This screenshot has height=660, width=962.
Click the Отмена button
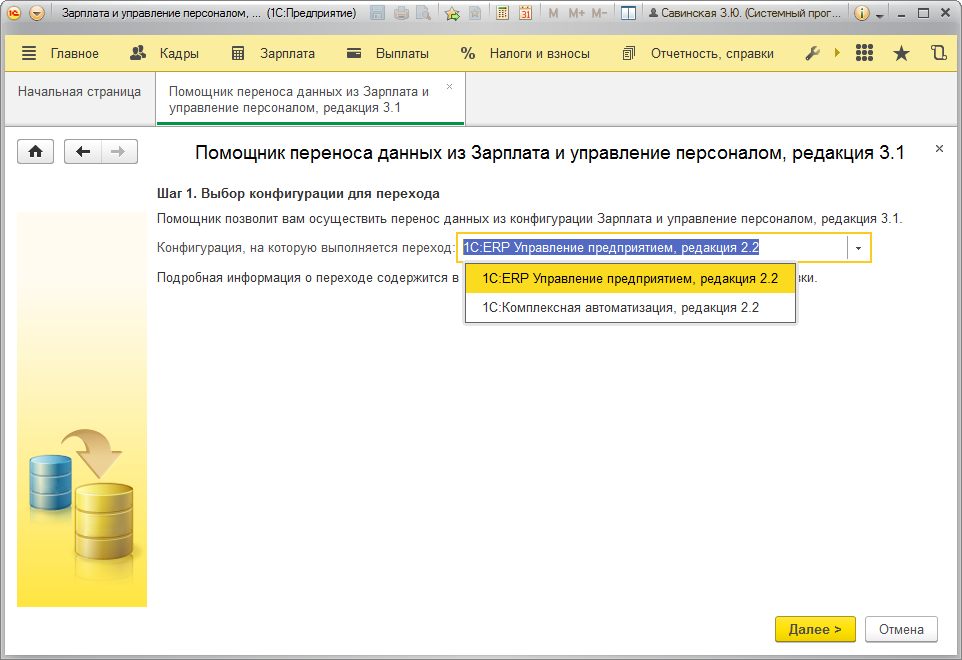(900, 629)
